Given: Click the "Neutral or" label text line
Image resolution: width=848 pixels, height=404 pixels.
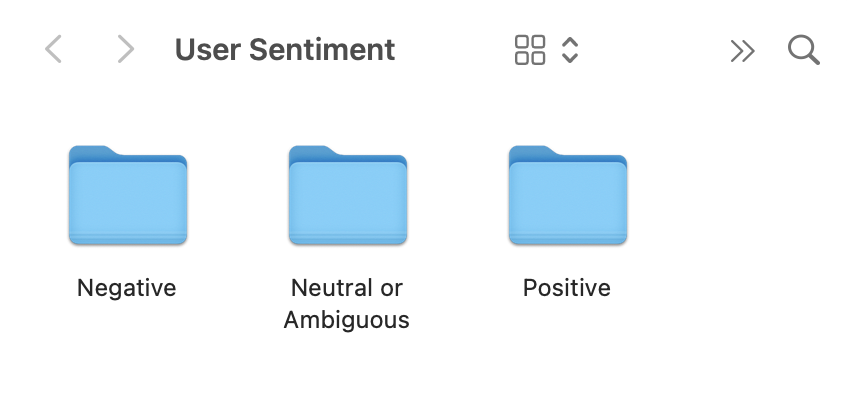Looking at the screenshot, I should [x=347, y=288].
